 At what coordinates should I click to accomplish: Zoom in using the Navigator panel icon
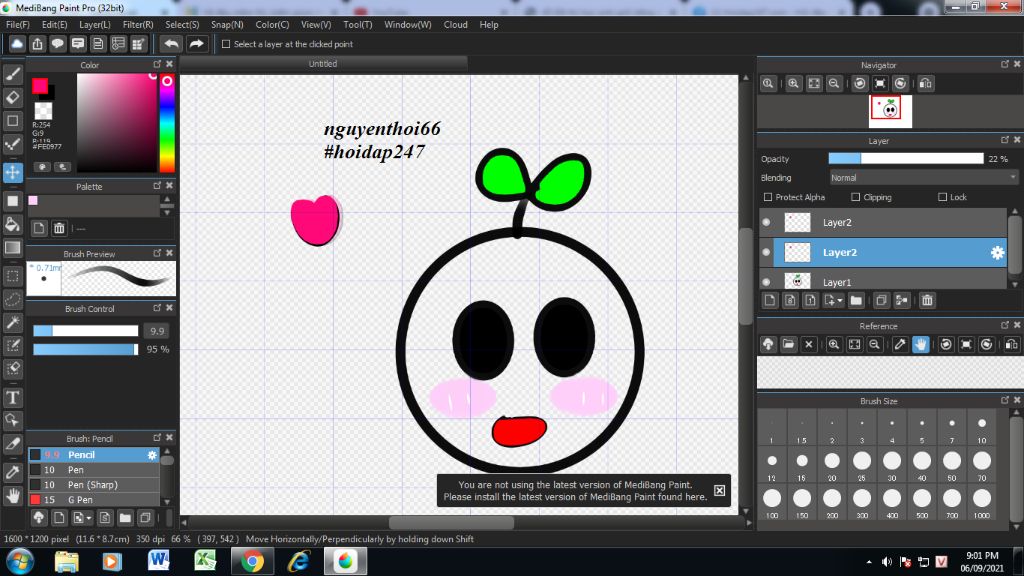[x=793, y=84]
